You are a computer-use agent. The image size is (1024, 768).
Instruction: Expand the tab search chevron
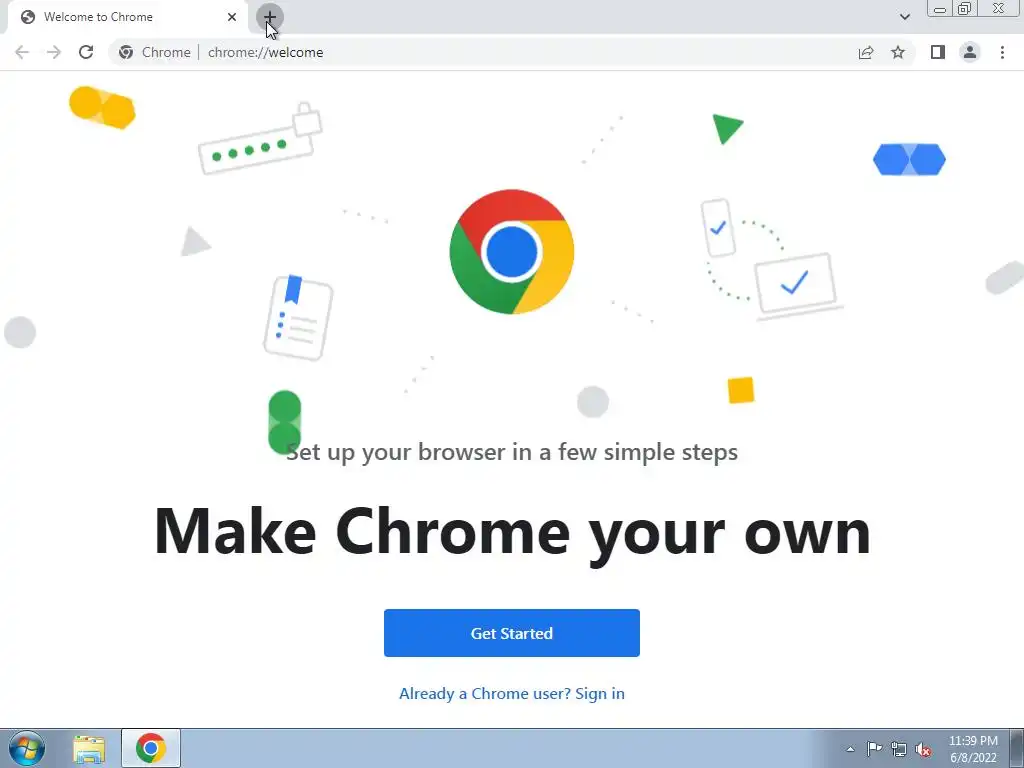pyautogui.click(x=904, y=17)
